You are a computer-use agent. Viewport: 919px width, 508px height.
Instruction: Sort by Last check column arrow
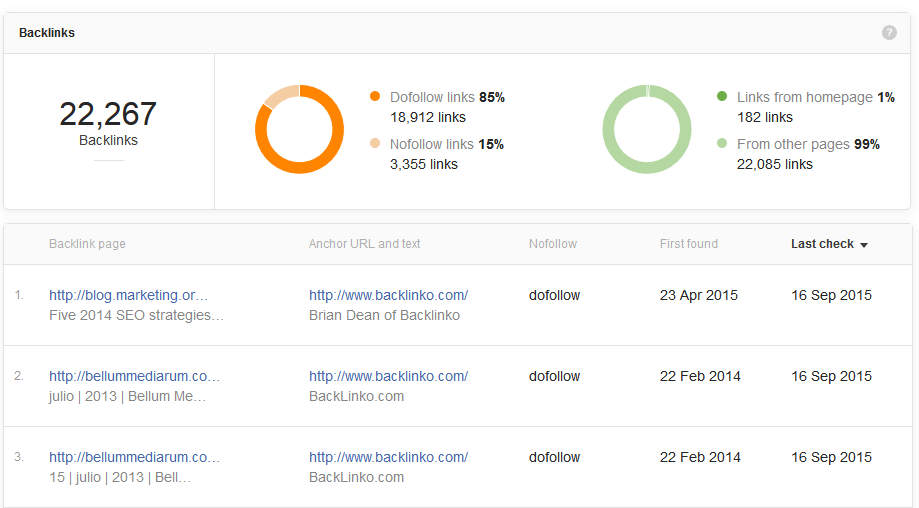click(x=864, y=245)
